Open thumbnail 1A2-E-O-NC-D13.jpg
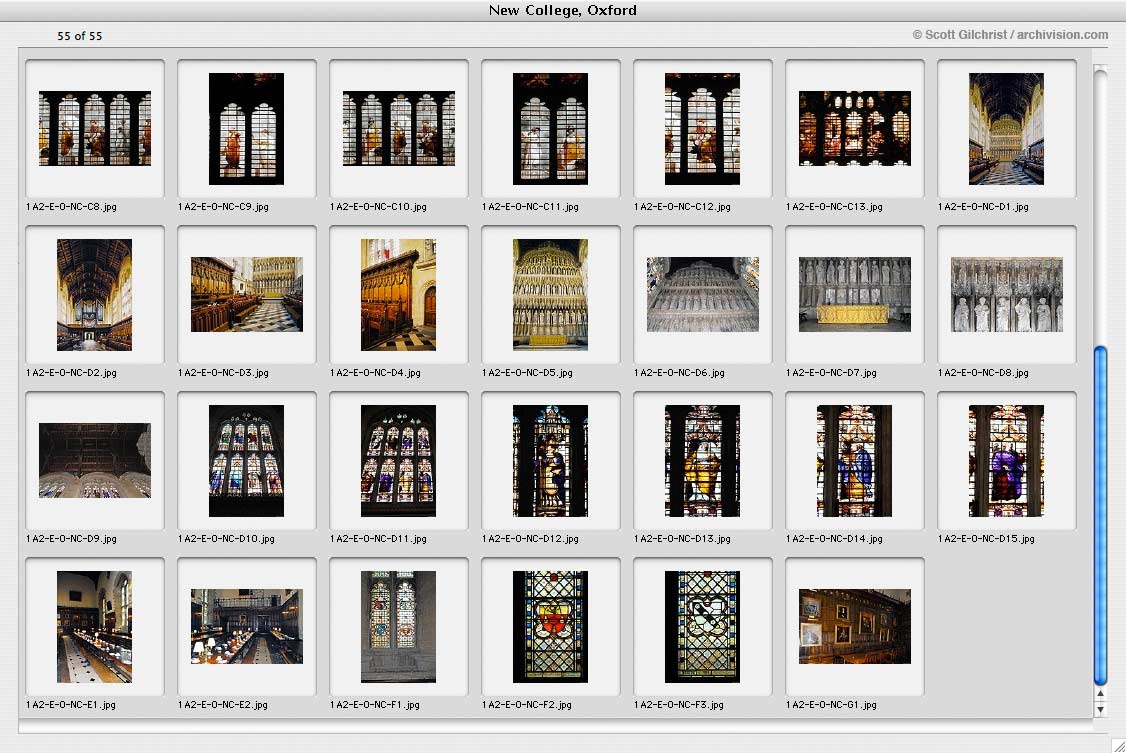This screenshot has height=753, width=1126. [x=702, y=461]
